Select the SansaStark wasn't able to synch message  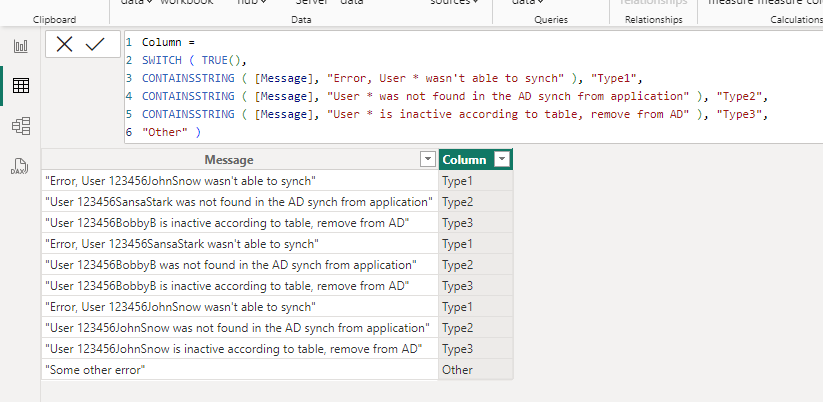(240, 244)
